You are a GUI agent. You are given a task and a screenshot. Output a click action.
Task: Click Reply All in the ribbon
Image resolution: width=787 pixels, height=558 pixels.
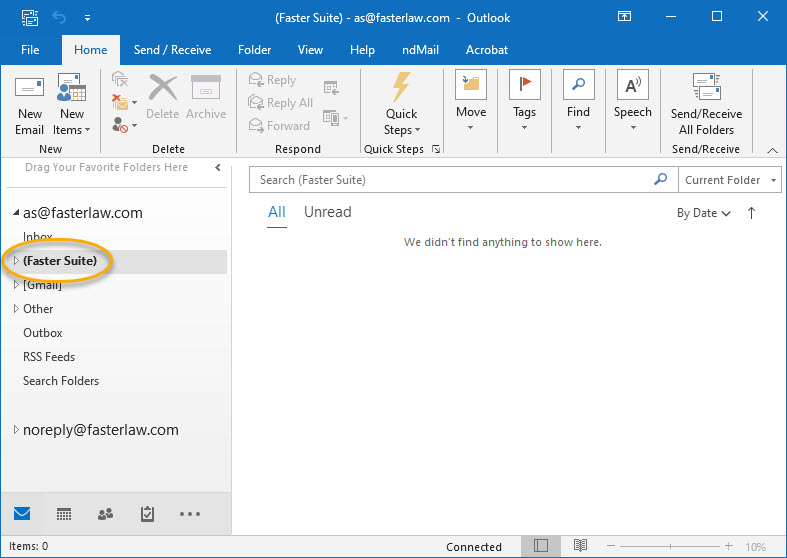[x=281, y=102]
